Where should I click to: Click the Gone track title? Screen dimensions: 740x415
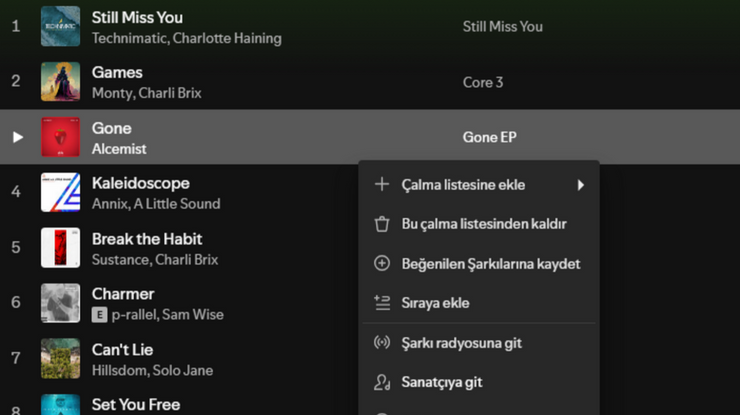(x=111, y=128)
